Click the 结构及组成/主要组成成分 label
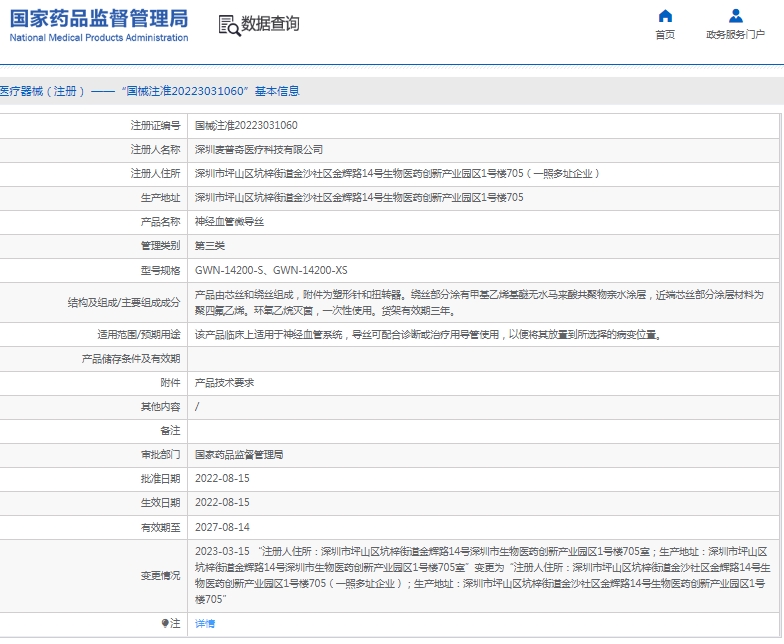 124,302
